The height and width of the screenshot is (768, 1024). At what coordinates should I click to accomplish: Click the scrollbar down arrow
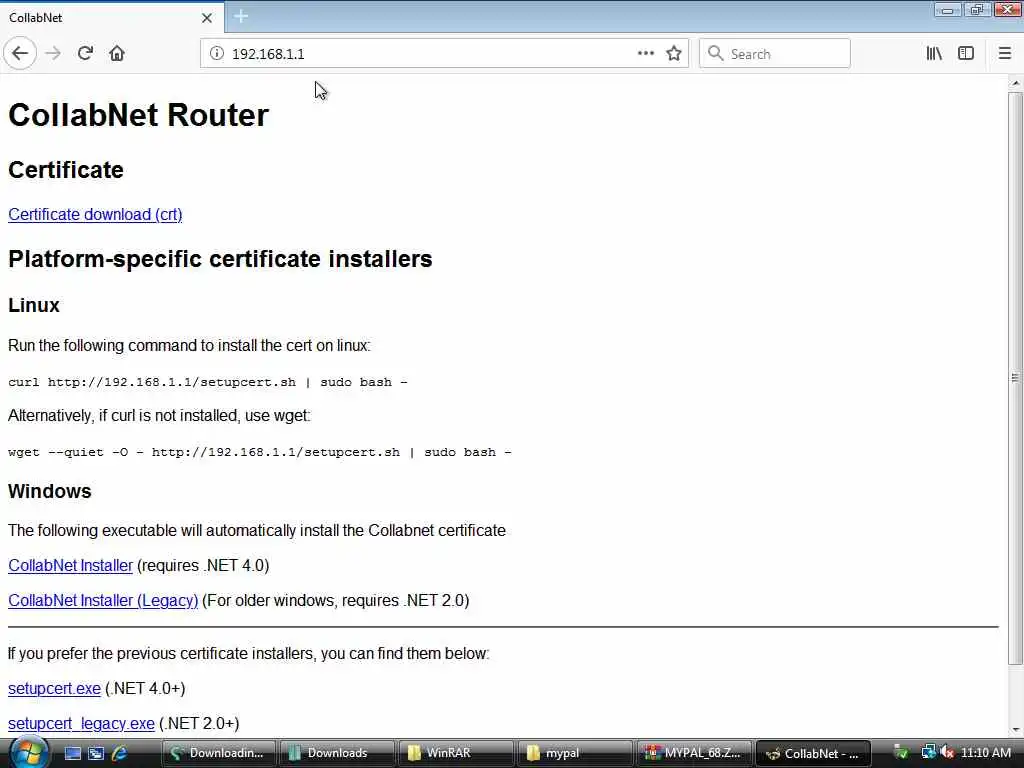click(1015, 730)
